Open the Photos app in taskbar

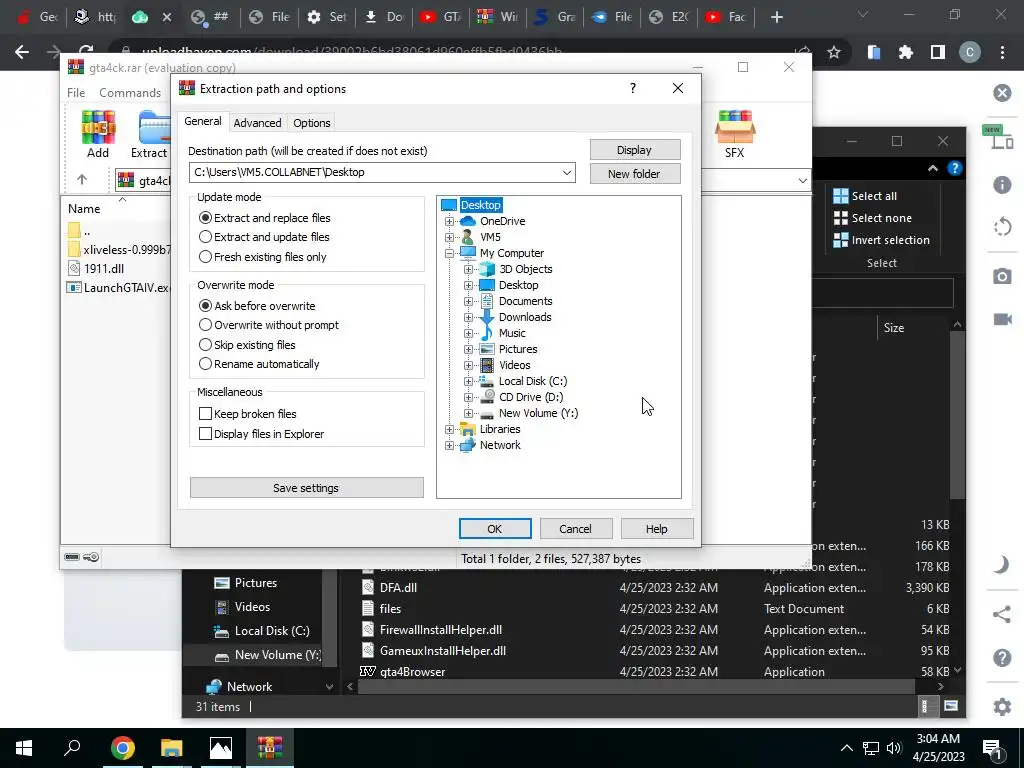click(x=221, y=748)
